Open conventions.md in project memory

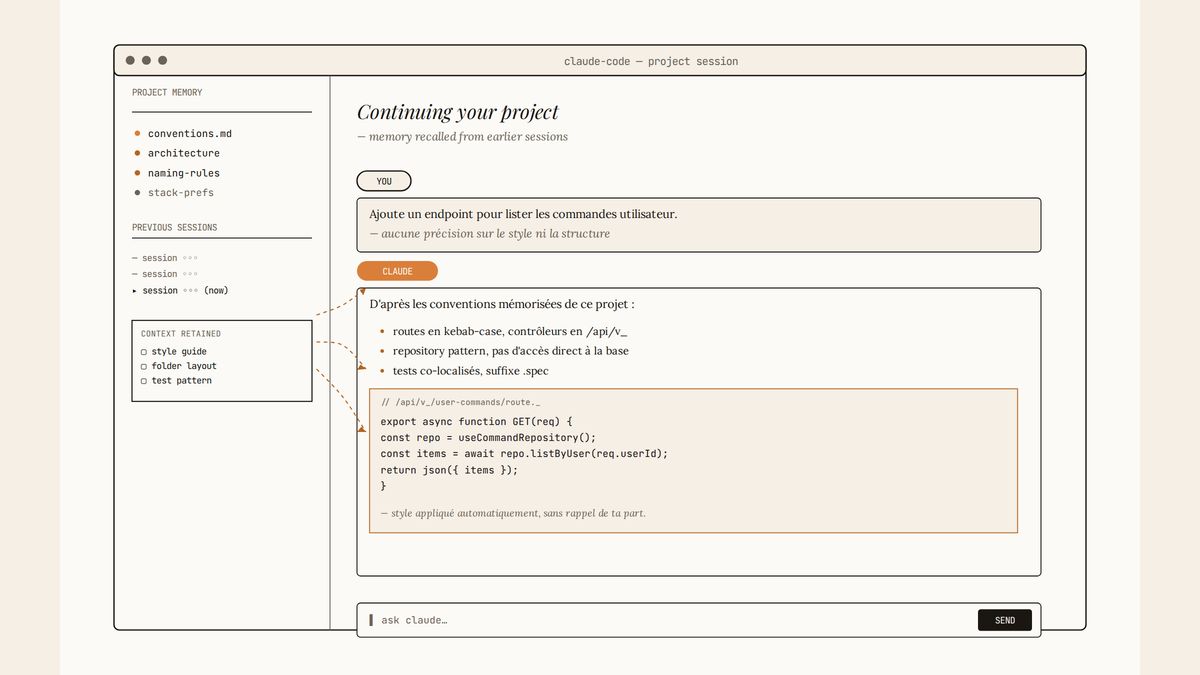(190, 133)
